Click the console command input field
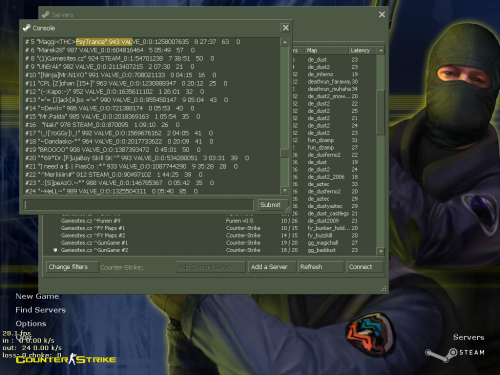The height and width of the screenshot is (375, 500). coord(139,205)
